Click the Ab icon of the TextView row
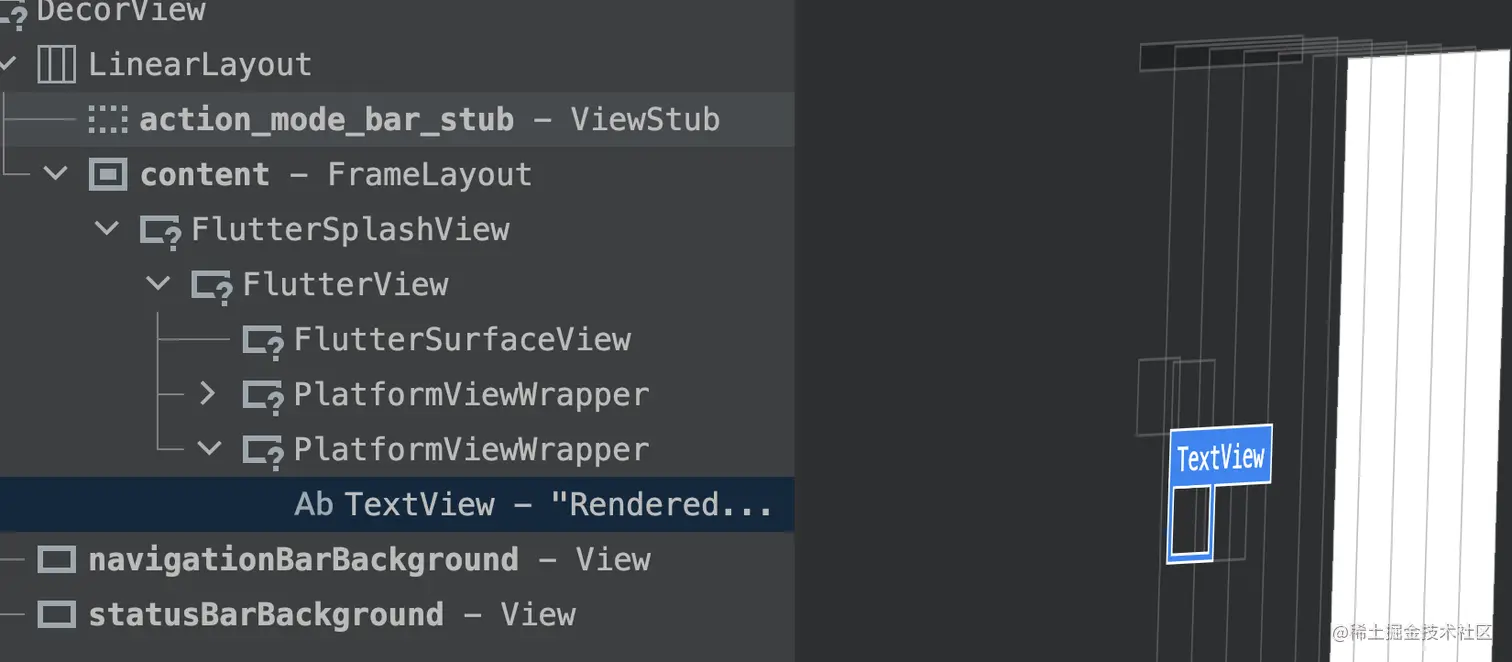Screen dimensions: 1512x662 [x=314, y=505]
